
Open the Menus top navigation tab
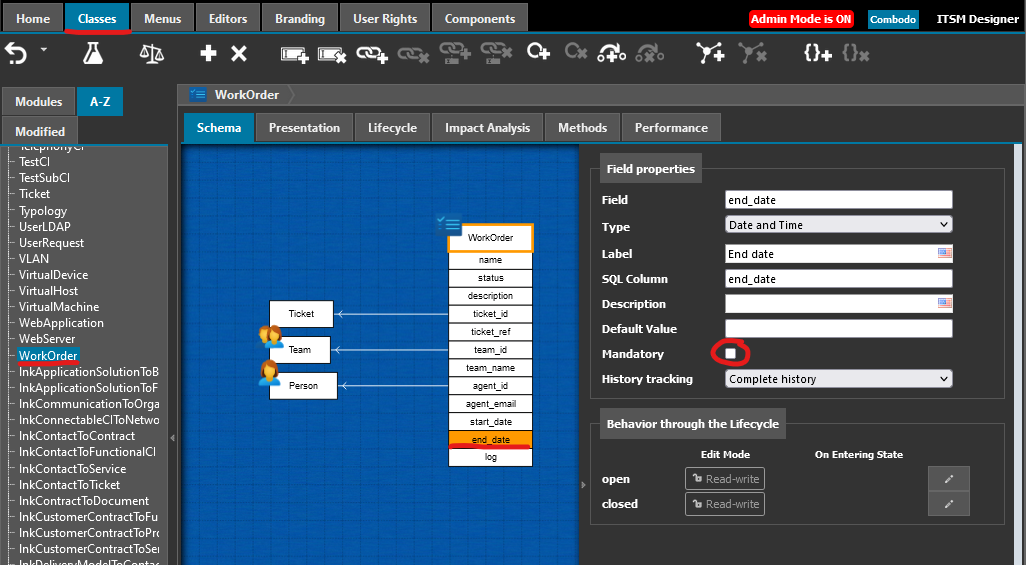pos(163,19)
